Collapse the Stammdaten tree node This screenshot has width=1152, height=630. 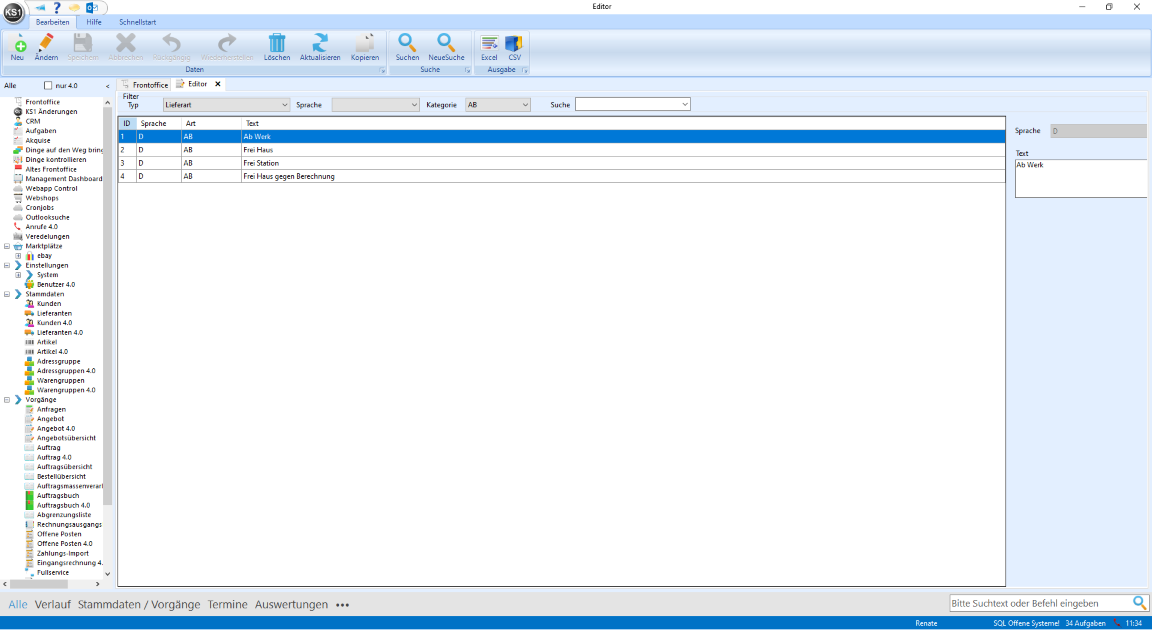8,294
